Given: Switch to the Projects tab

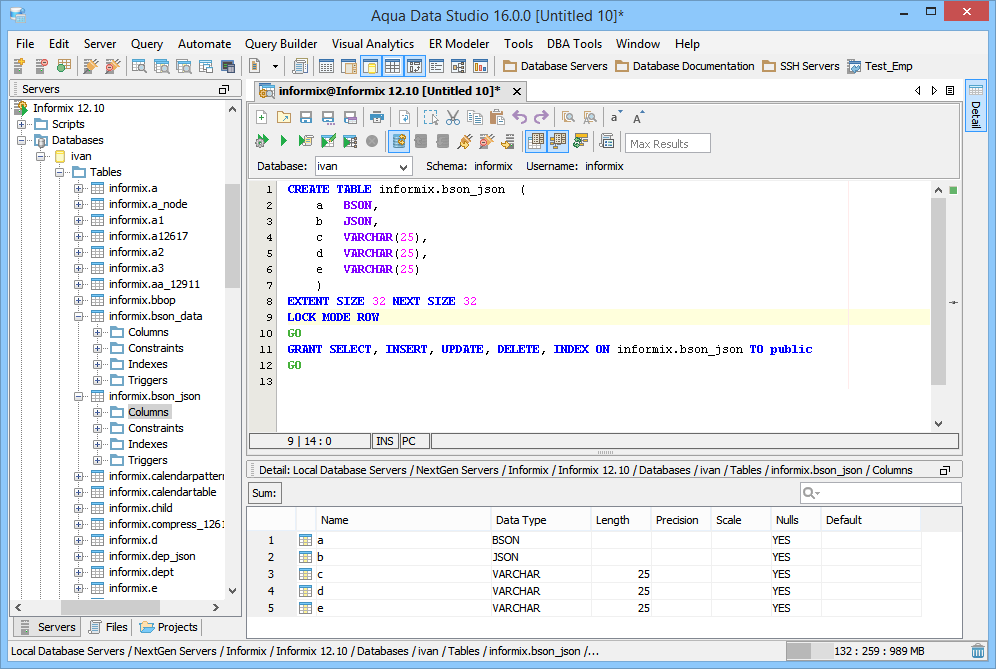Looking at the screenshot, I should [169, 627].
